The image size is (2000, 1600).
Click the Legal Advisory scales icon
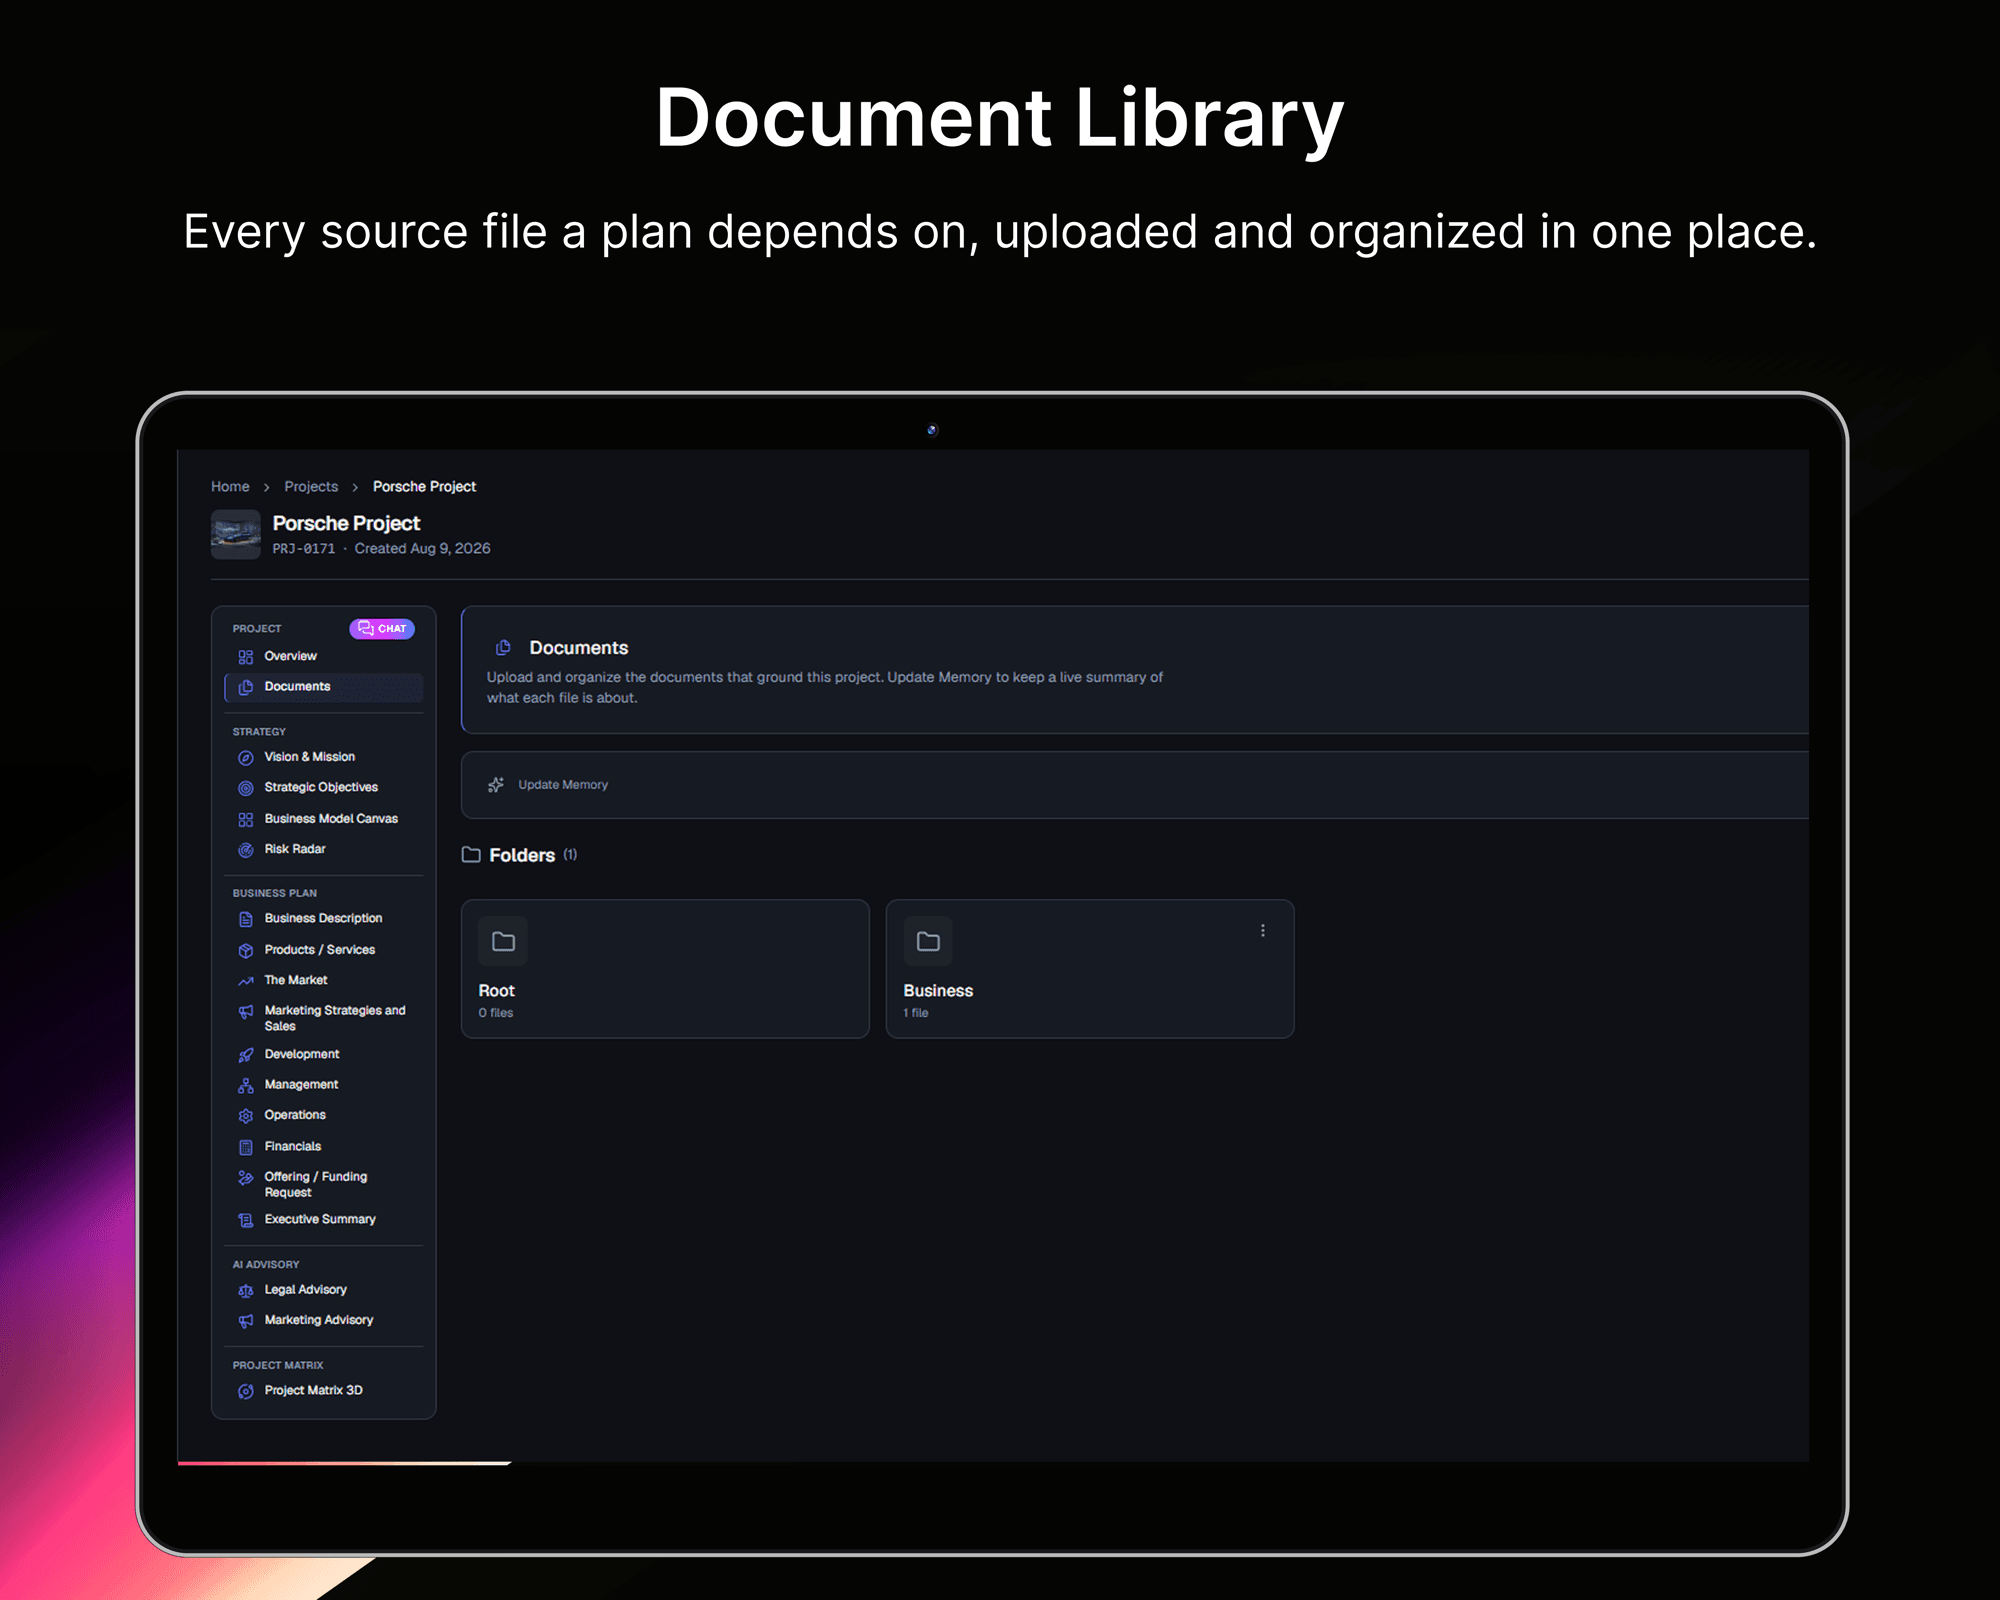click(246, 1291)
